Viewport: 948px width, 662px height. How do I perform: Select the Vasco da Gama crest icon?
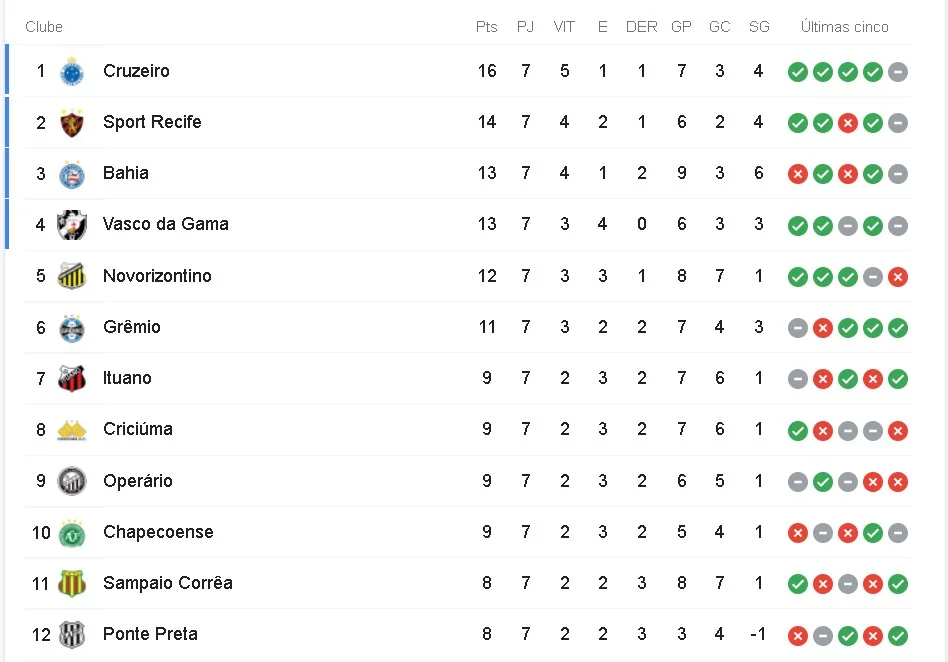(72, 225)
